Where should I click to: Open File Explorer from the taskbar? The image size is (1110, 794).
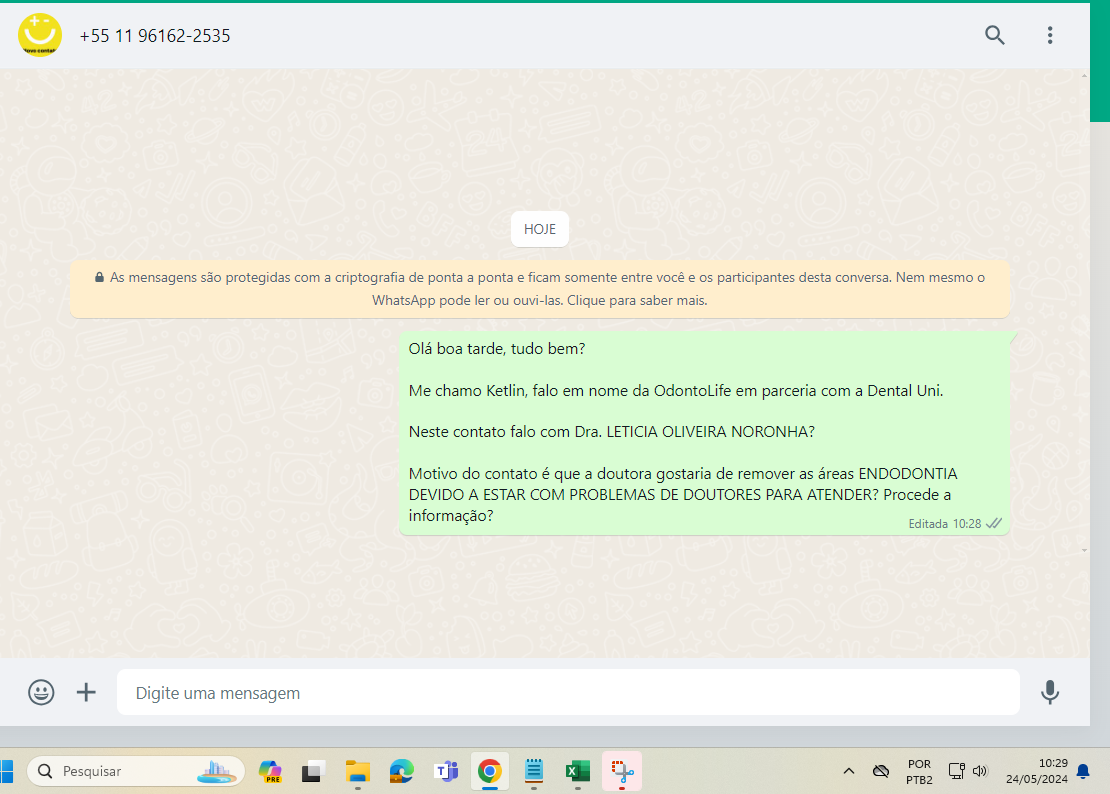(x=357, y=771)
